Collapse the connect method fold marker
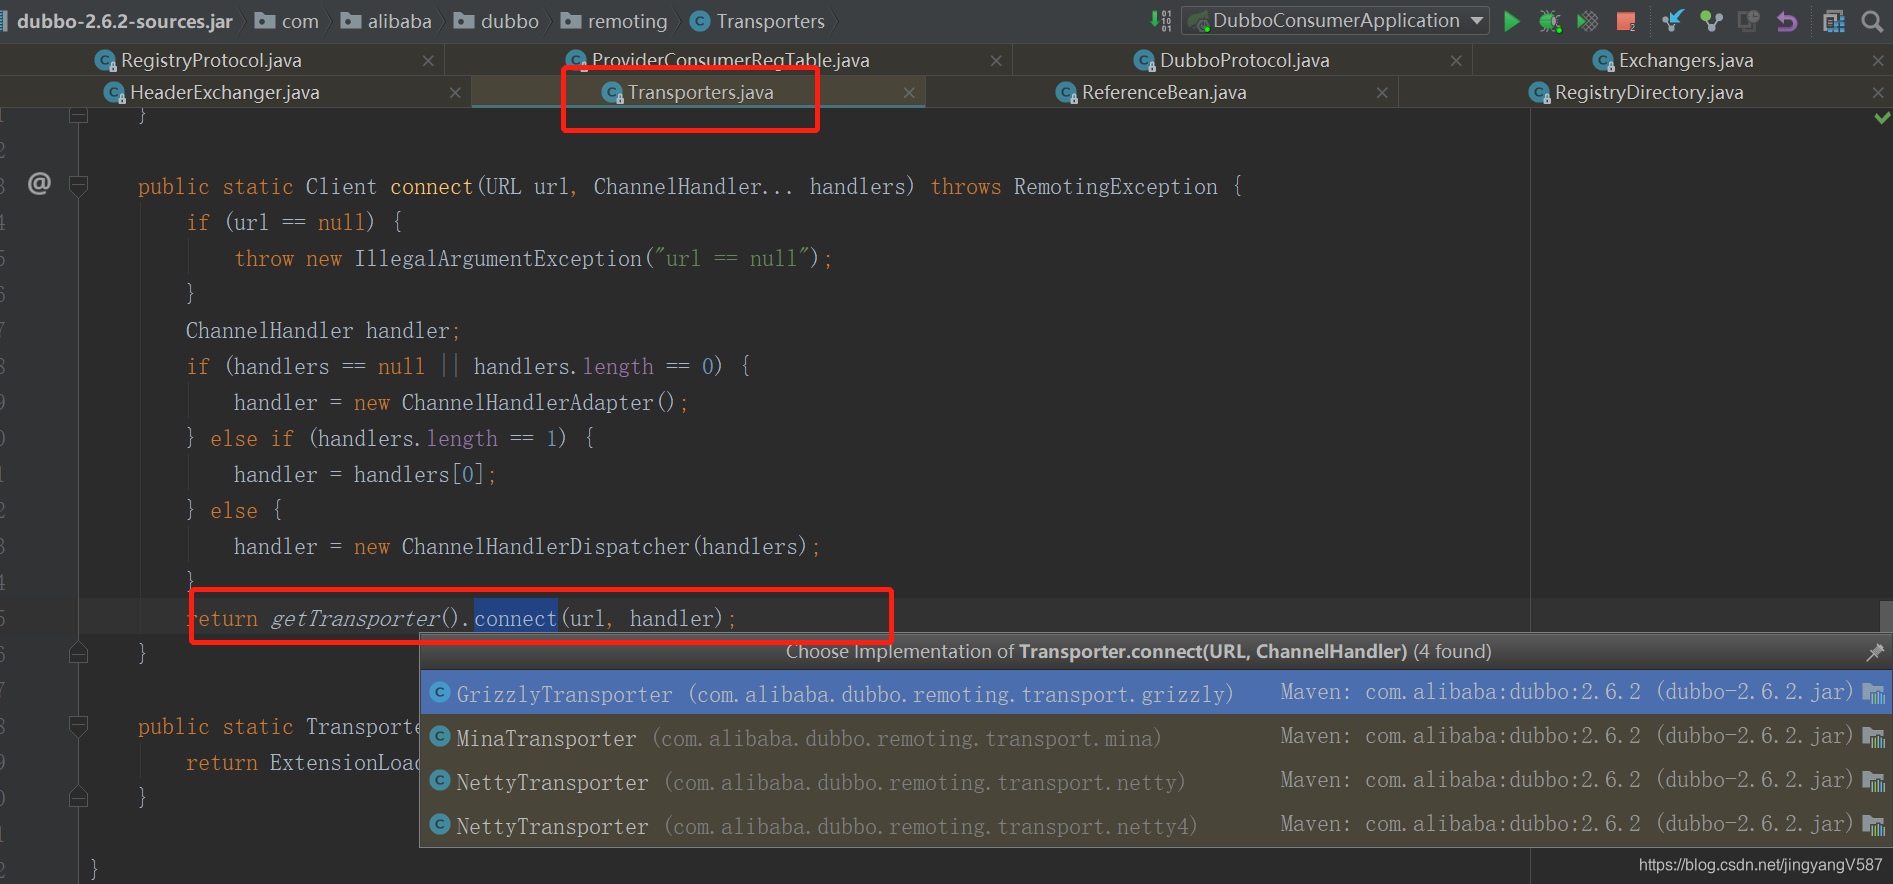The height and width of the screenshot is (884, 1893). [x=78, y=185]
